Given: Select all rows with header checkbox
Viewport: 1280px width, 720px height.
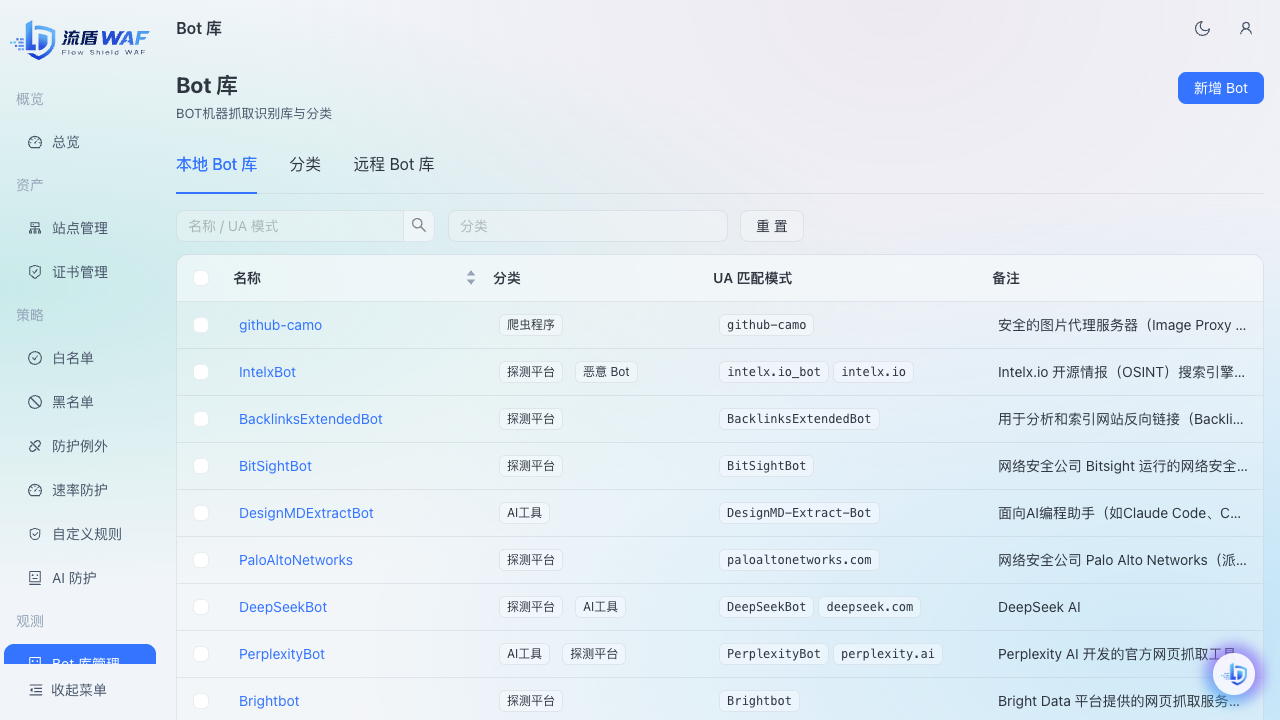Looking at the screenshot, I should 201,278.
